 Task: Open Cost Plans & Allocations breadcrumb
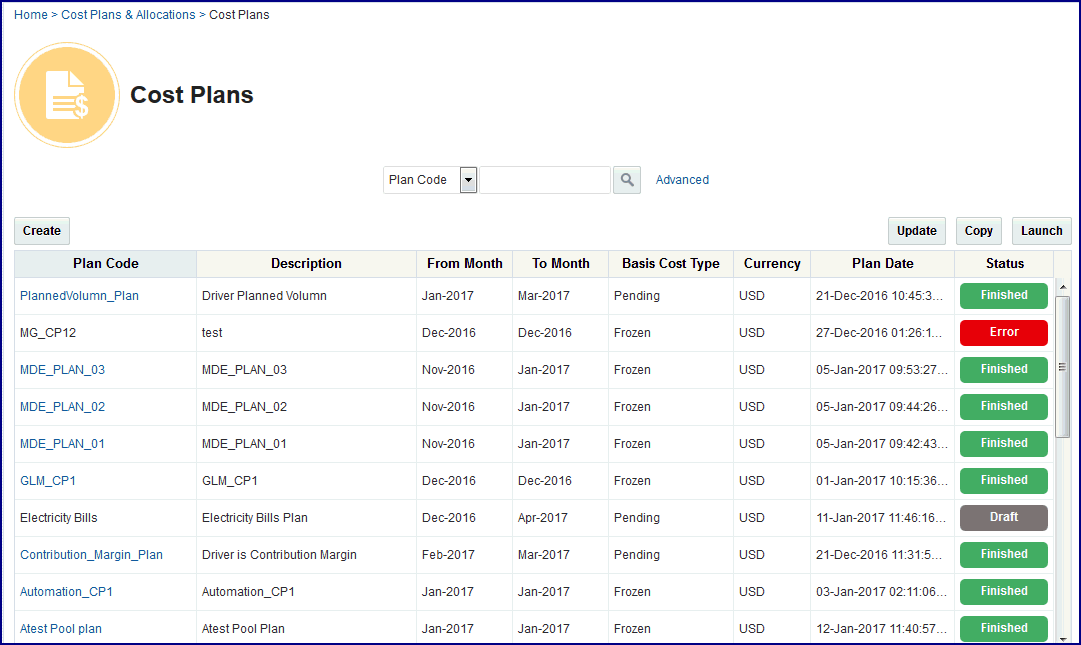(x=128, y=14)
